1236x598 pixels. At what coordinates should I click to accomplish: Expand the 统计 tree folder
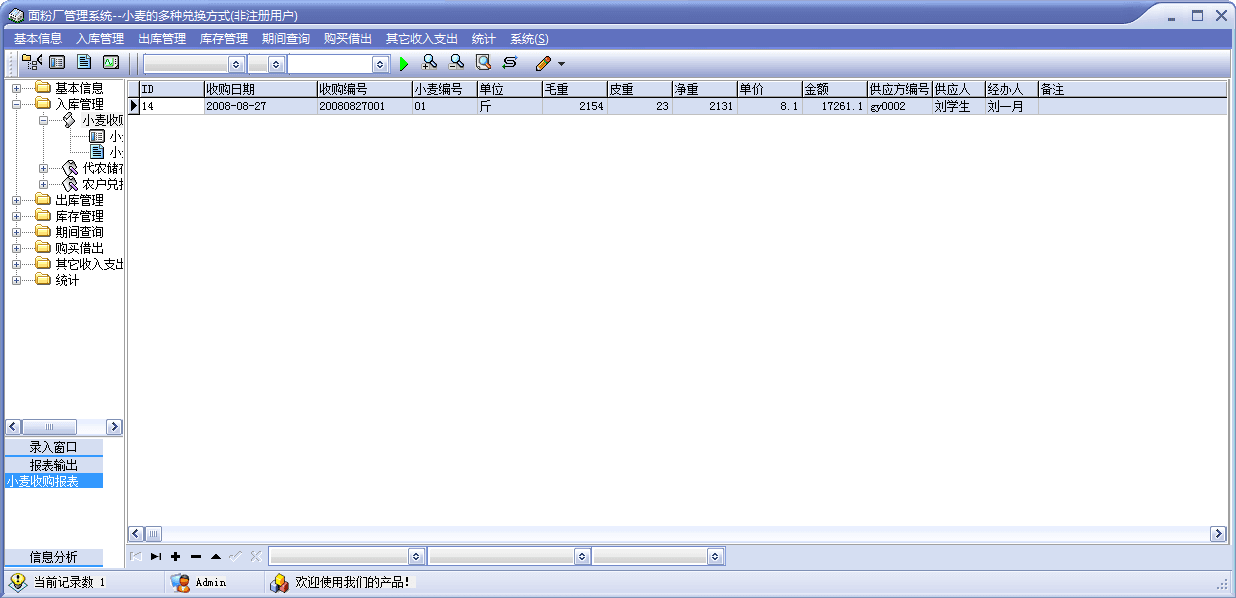coord(16,280)
